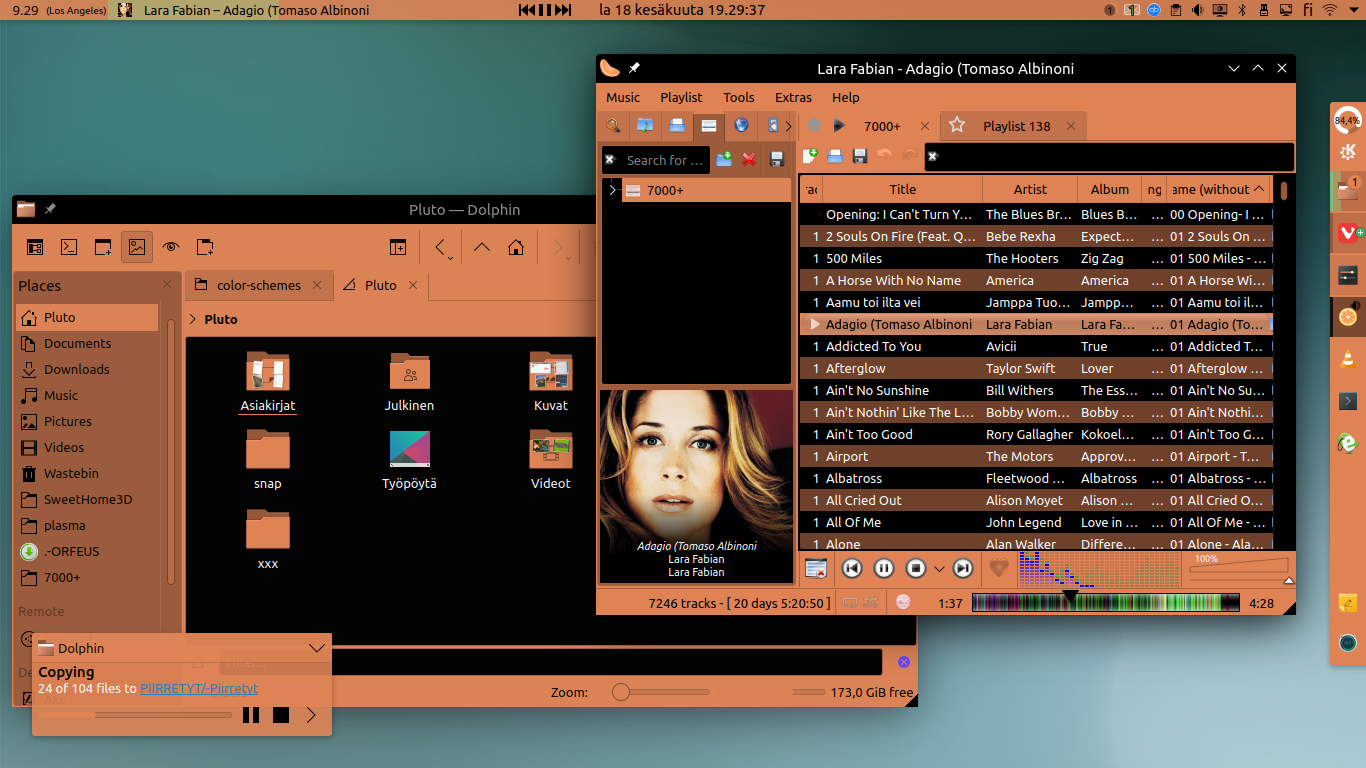Image resolution: width=1366 pixels, height=768 pixels.
Task: Click the new tab icon in Dolphin's toolbar
Action: pos(205,247)
